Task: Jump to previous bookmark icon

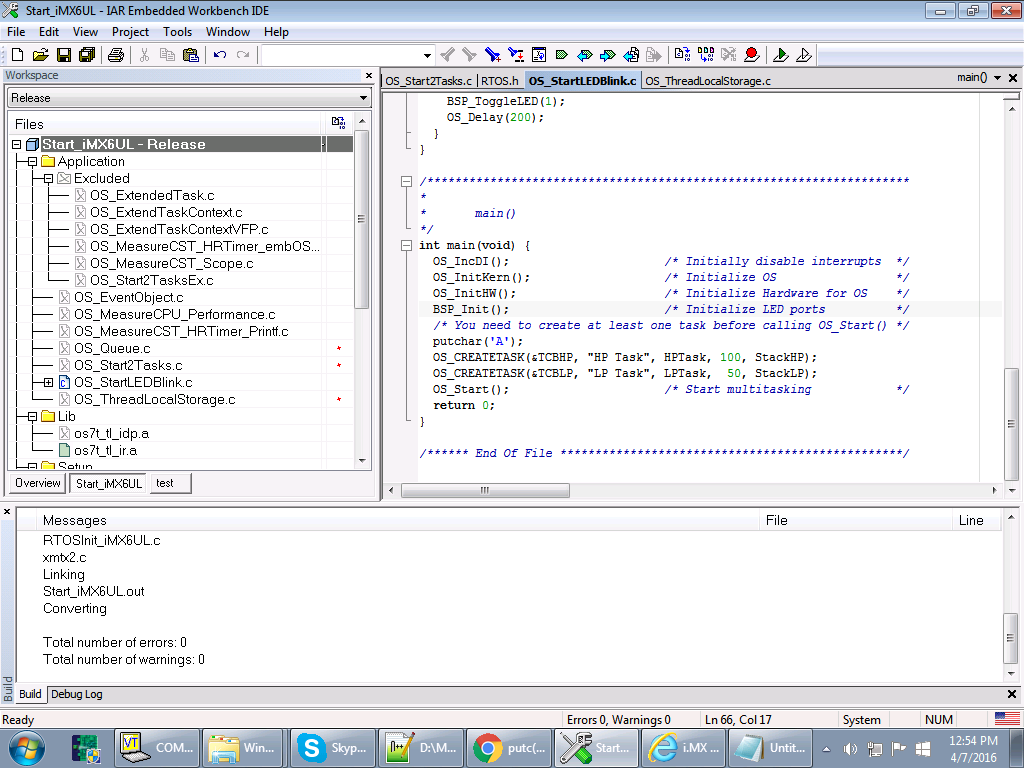Action: coord(584,55)
